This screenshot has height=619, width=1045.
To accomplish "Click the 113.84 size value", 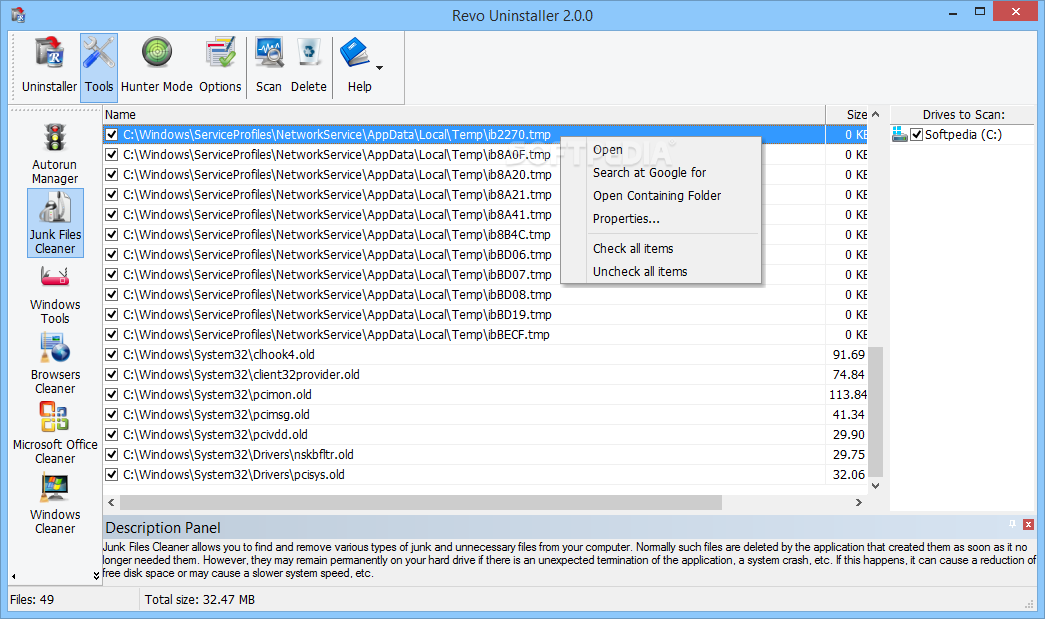I will click(x=848, y=394).
